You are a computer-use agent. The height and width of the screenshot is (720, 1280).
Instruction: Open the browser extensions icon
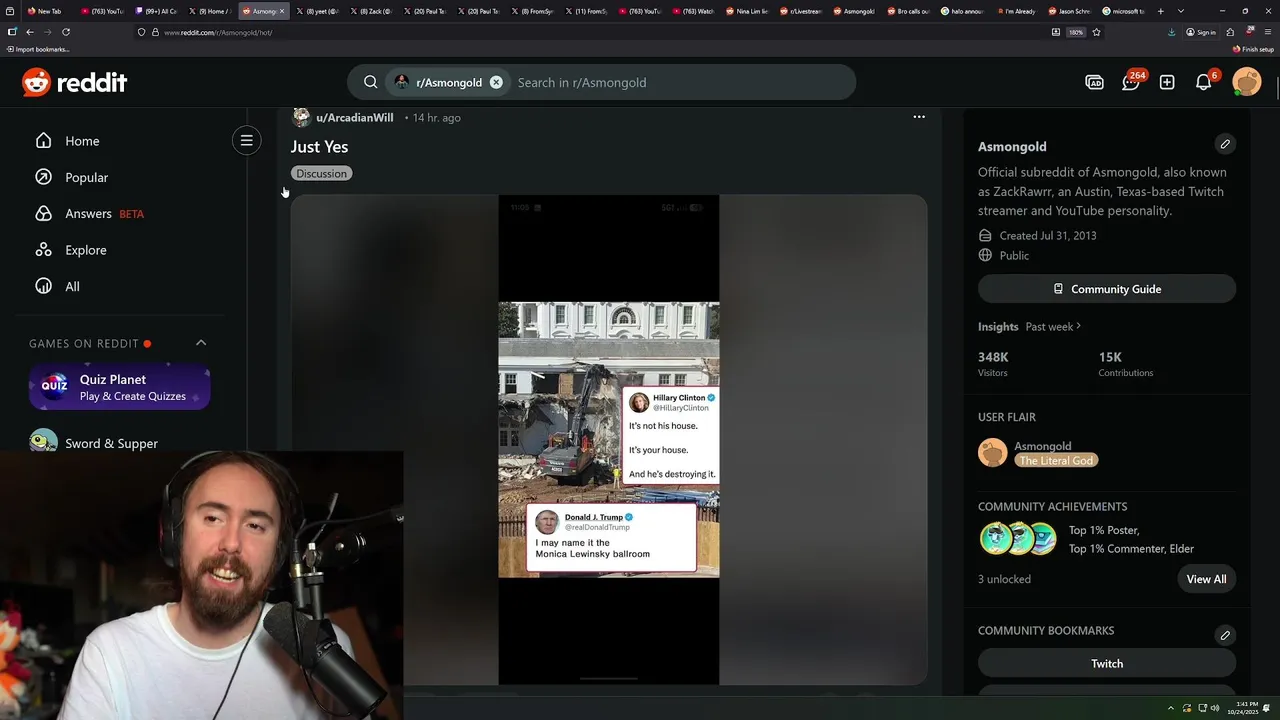1230,32
